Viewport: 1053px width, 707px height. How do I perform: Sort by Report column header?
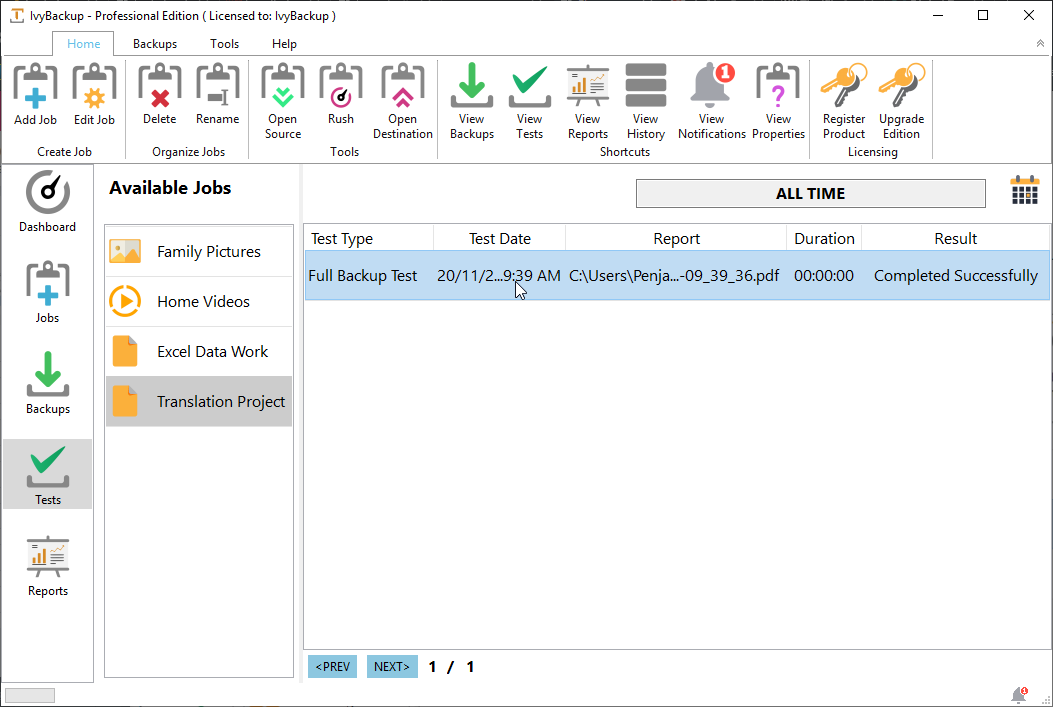coord(676,238)
